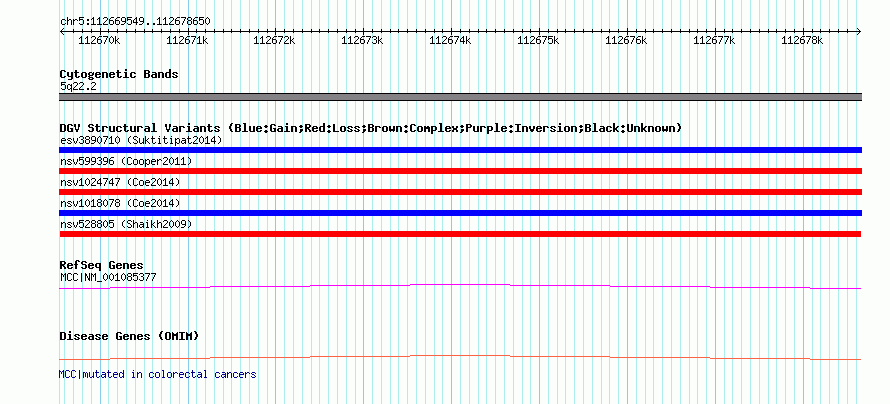Open MCC|mutated in colorectal cancers link
This screenshot has height=404, width=890.
click(x=158, y=374)
